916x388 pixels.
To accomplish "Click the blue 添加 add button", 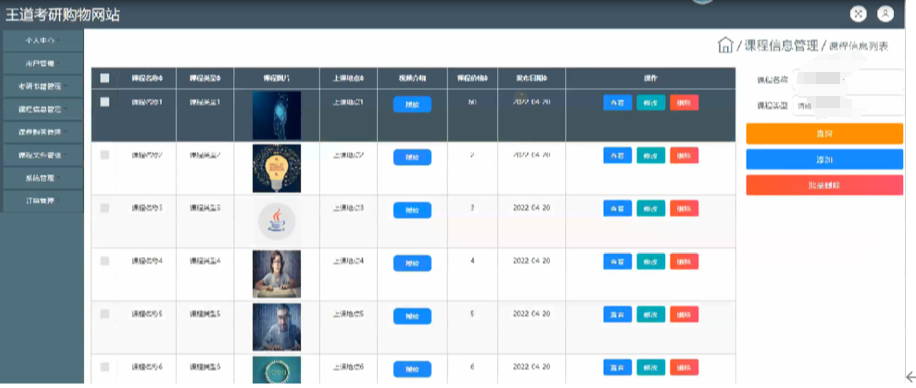I will [x=824, y=159].
